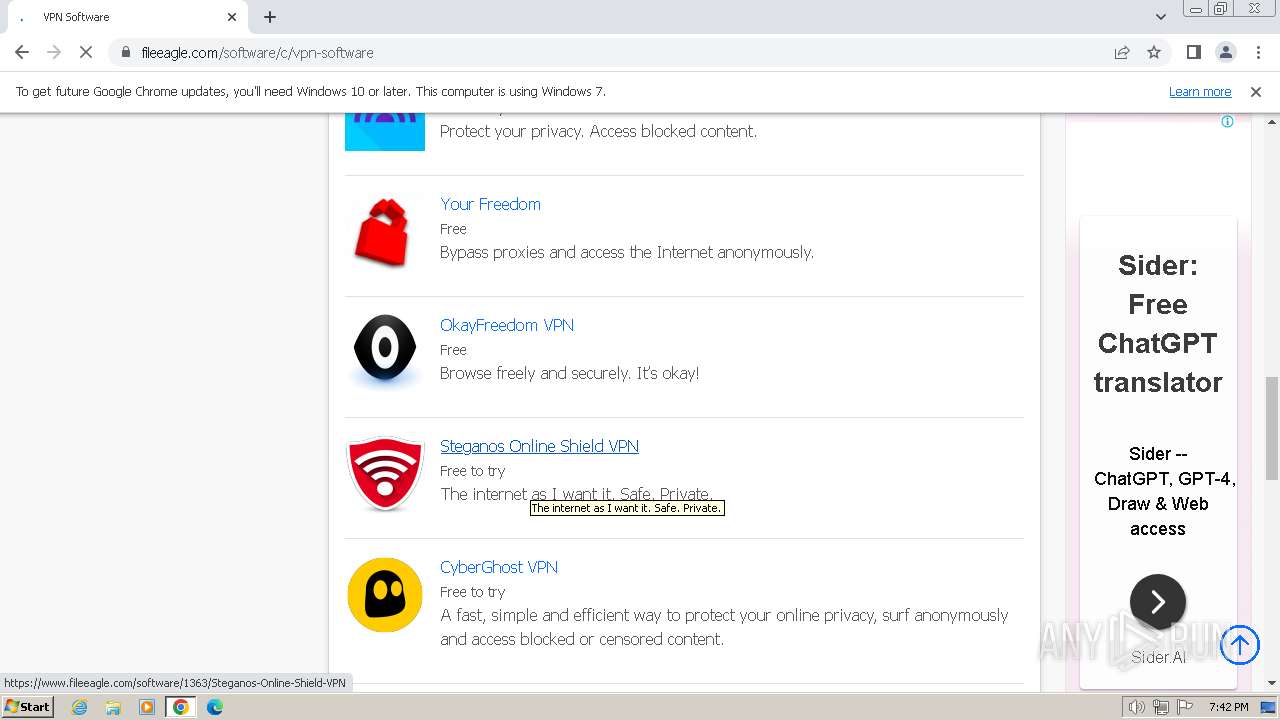
Task: Click the forward navigation arrow
Action: point(54,52)
